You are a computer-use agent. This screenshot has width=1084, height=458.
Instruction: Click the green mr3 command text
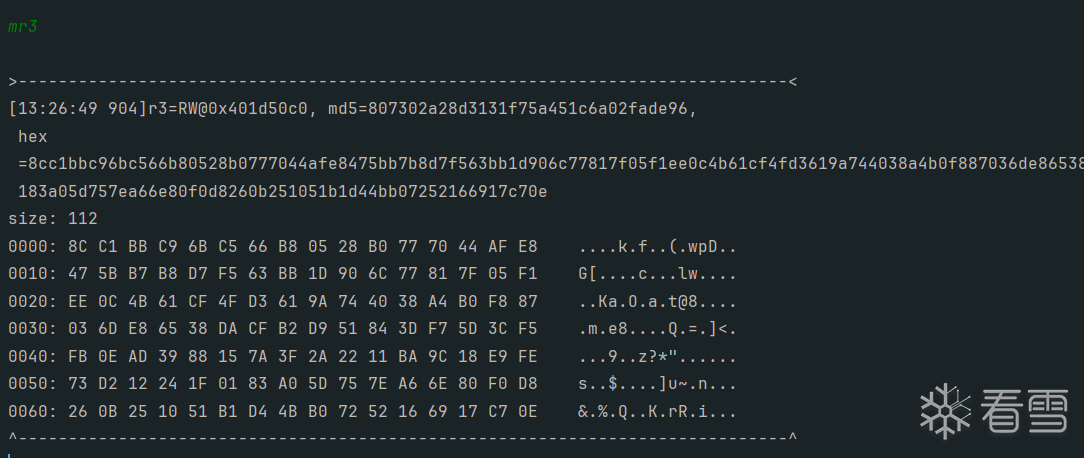click(23, 27)
